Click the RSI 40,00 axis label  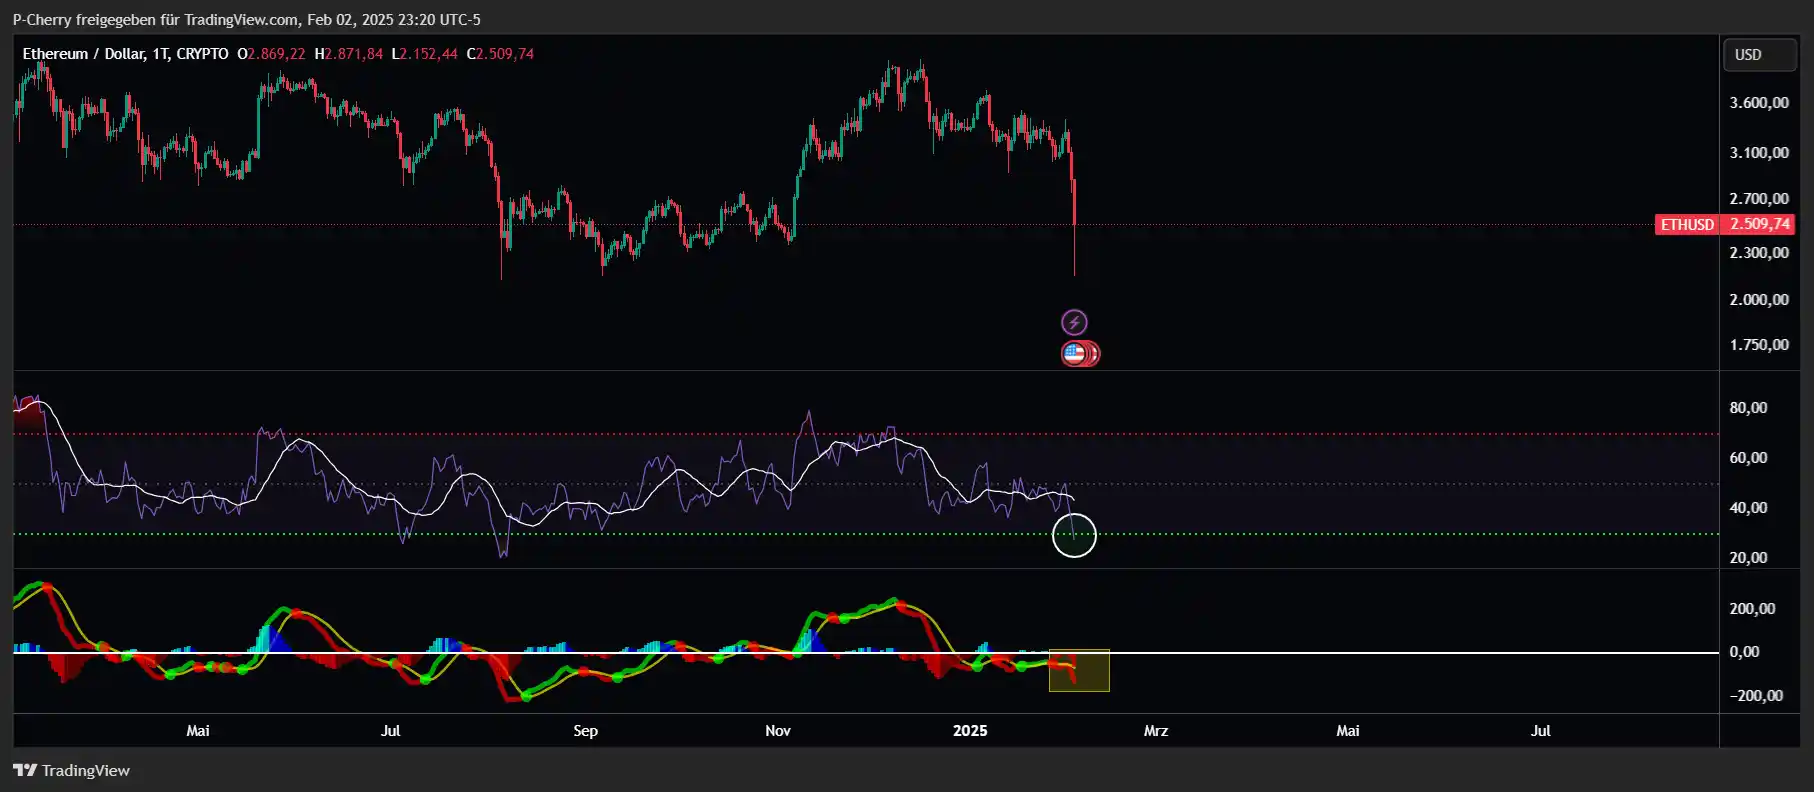pos(1748,508)
